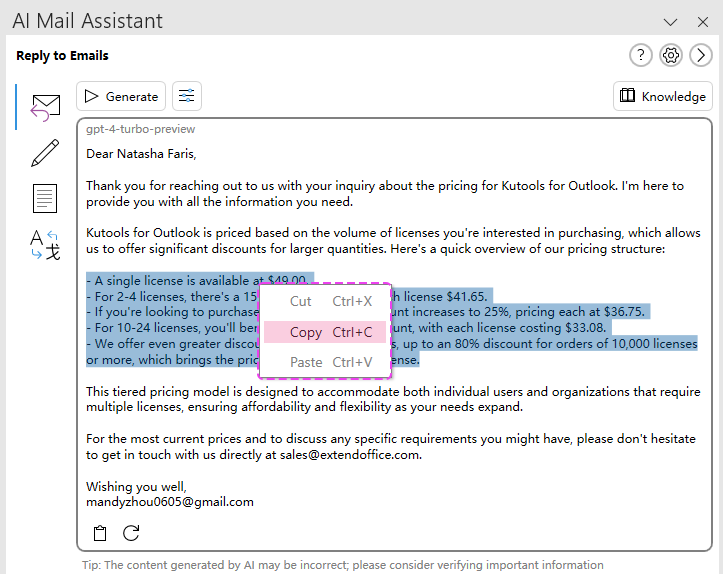Screen dimensions: 723x574
Task: Open the Knowledge button
Action: 662,96
